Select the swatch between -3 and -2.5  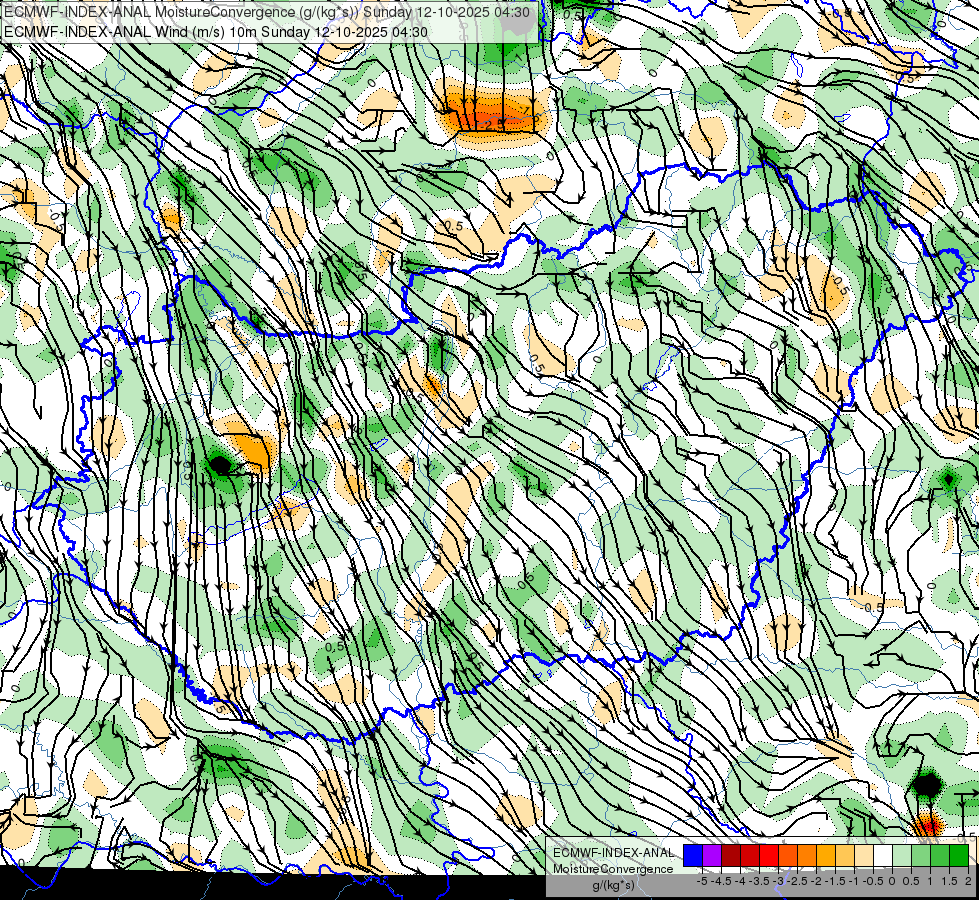coord(788,856)
